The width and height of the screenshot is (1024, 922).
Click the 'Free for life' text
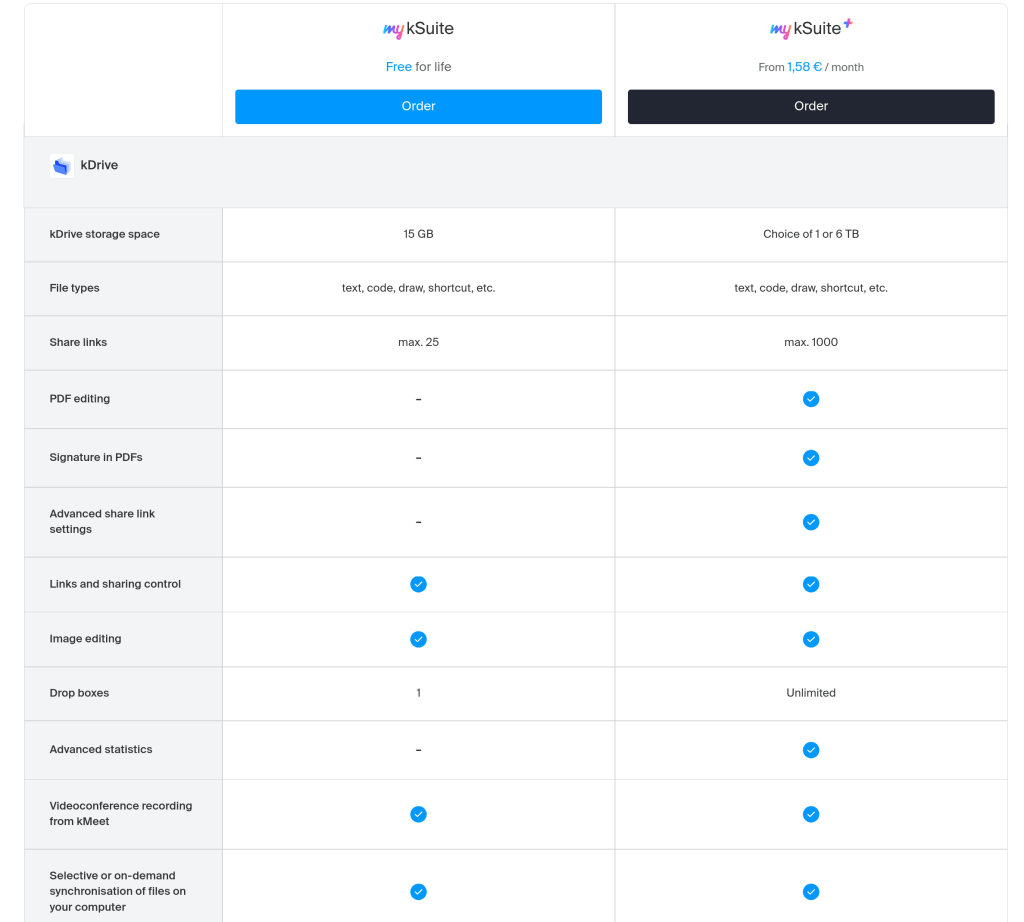(418, 67)
